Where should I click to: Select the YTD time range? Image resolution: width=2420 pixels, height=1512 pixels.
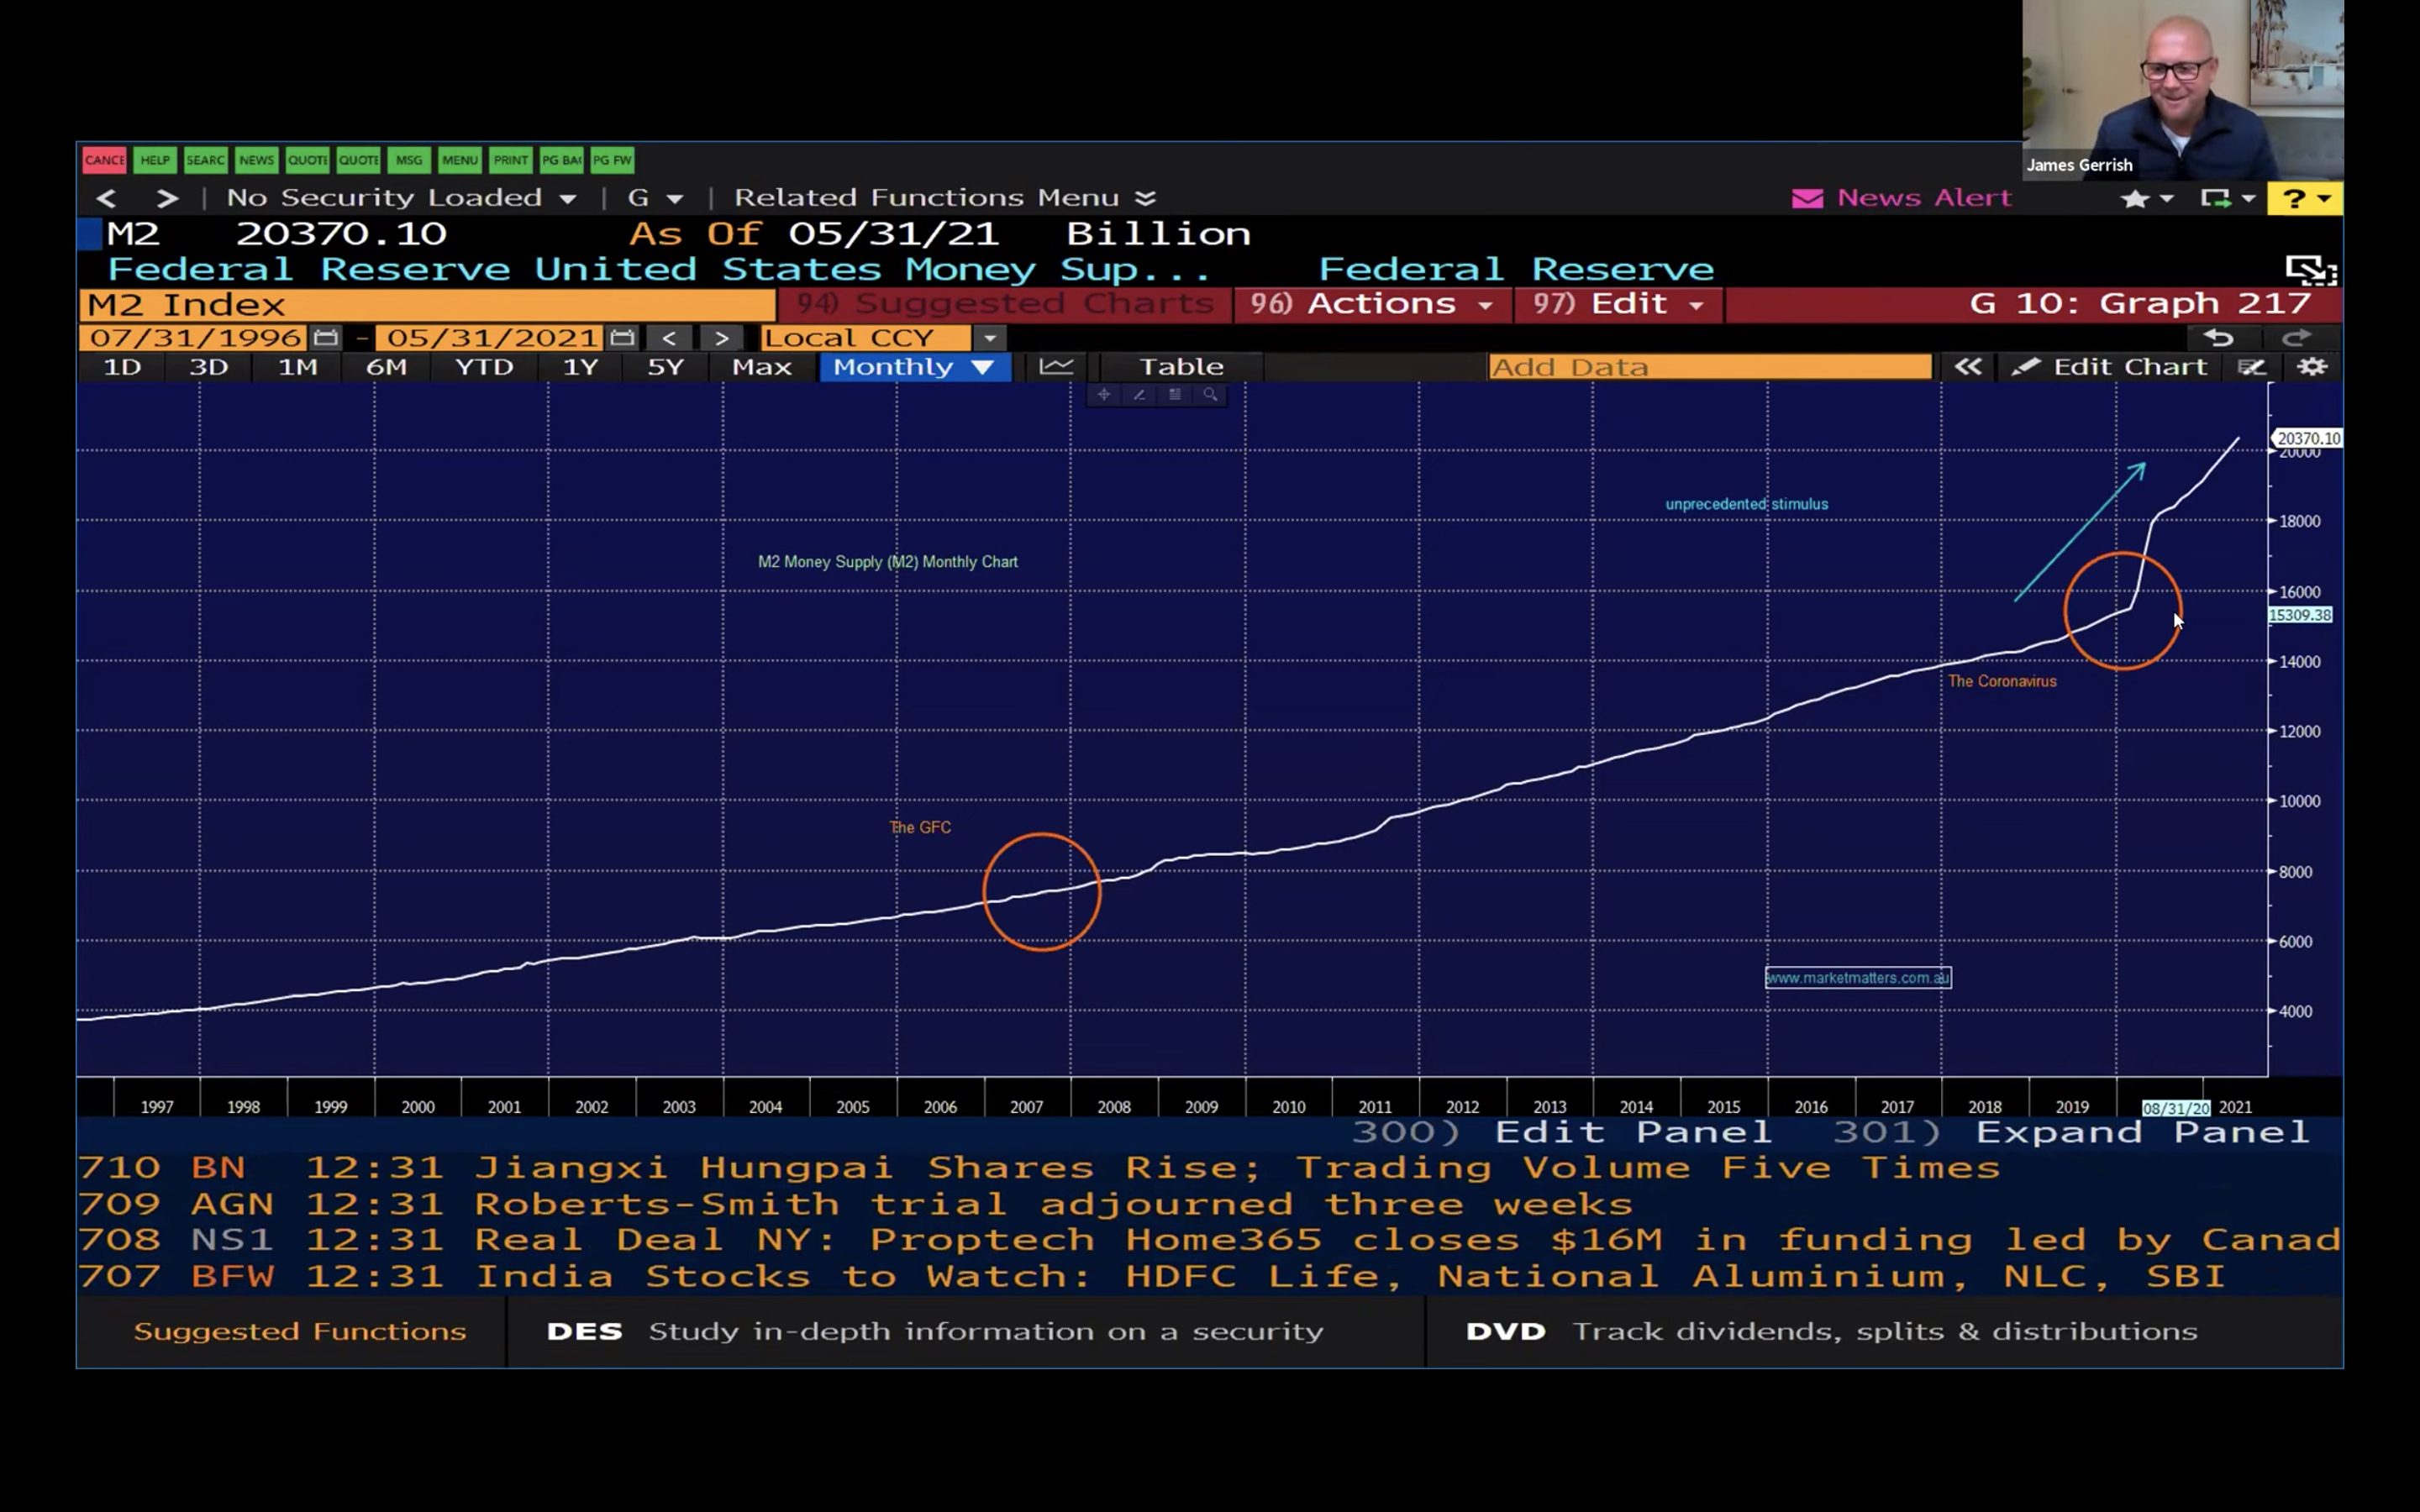(x=484, y=367)
